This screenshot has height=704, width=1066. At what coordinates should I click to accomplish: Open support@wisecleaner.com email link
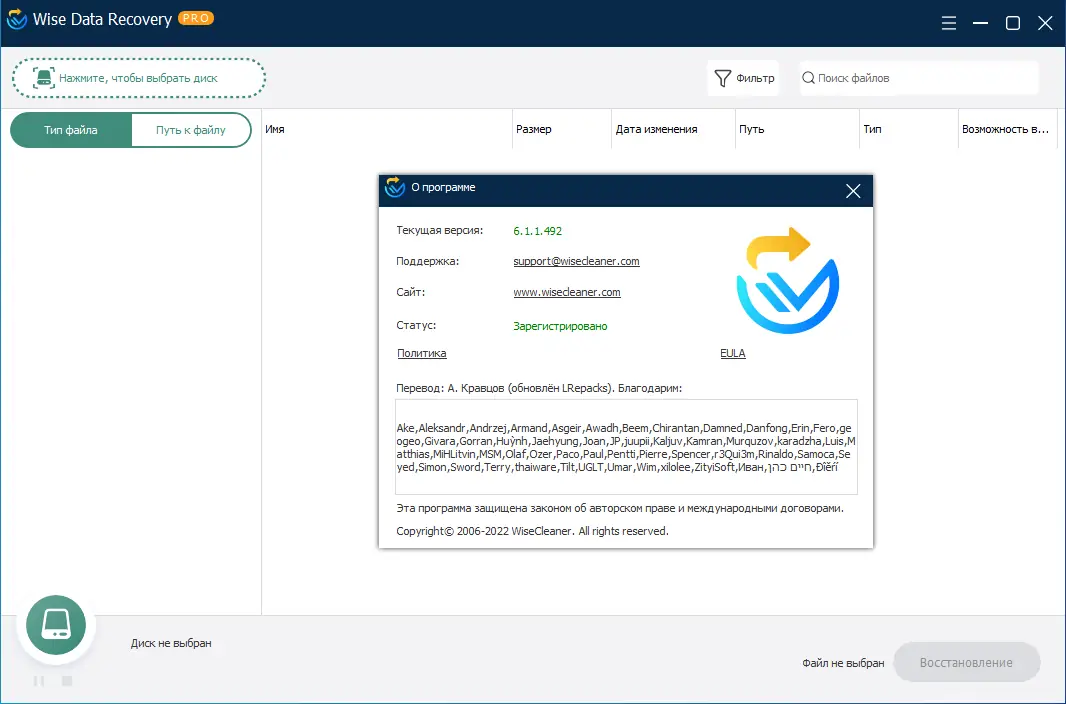coord(577,261)
